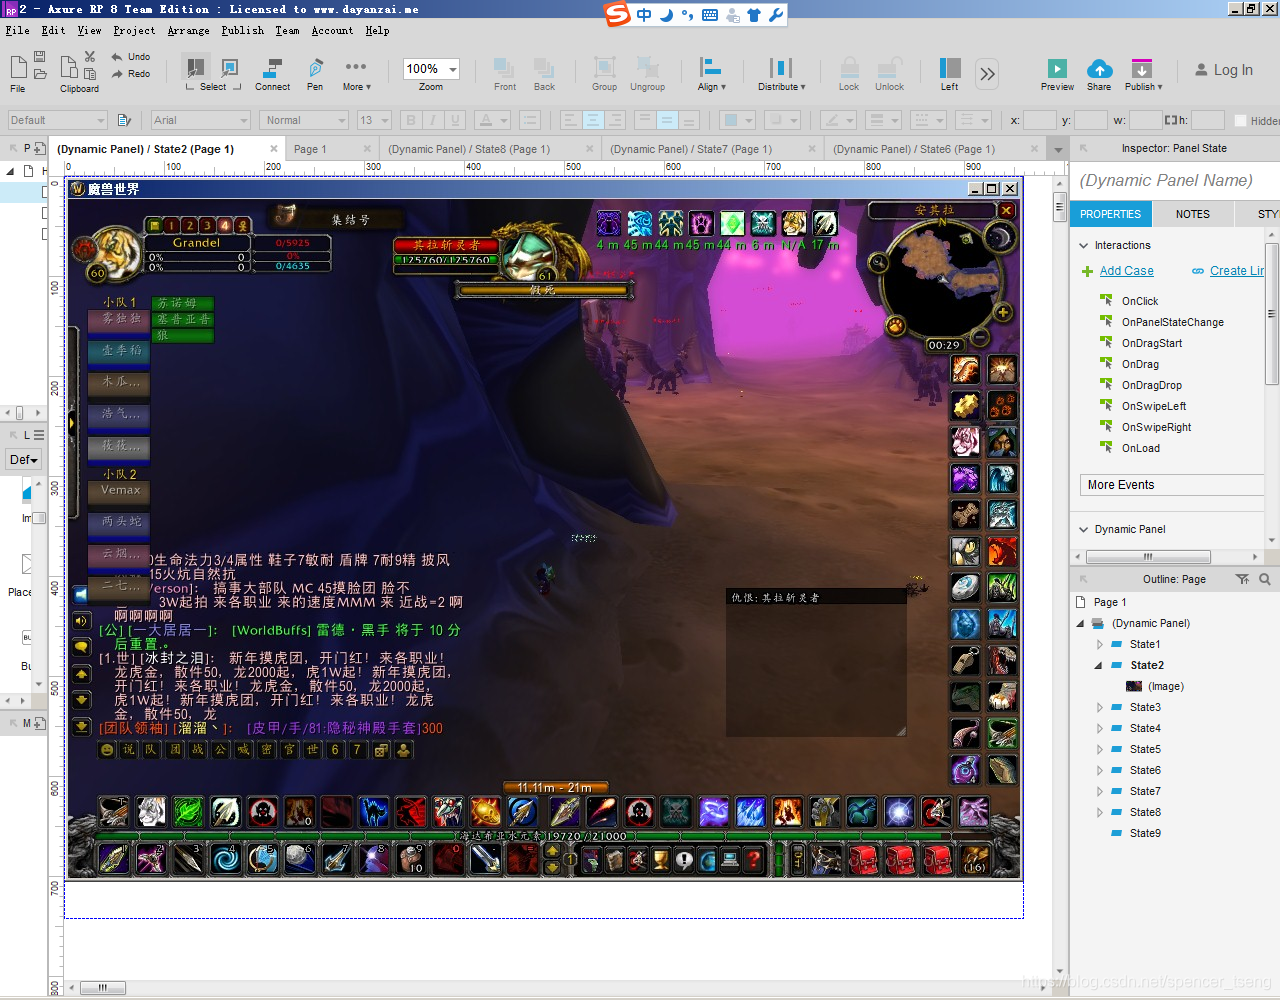Click the Undo arrow icon
Screen dimensions: 1280x1000
click(117, 57)
